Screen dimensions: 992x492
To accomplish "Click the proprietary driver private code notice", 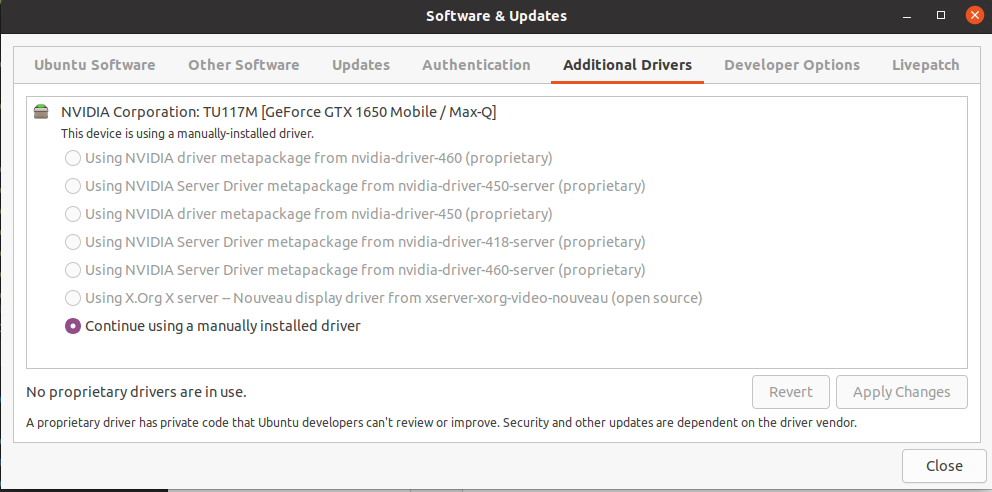I will [442, 422].
